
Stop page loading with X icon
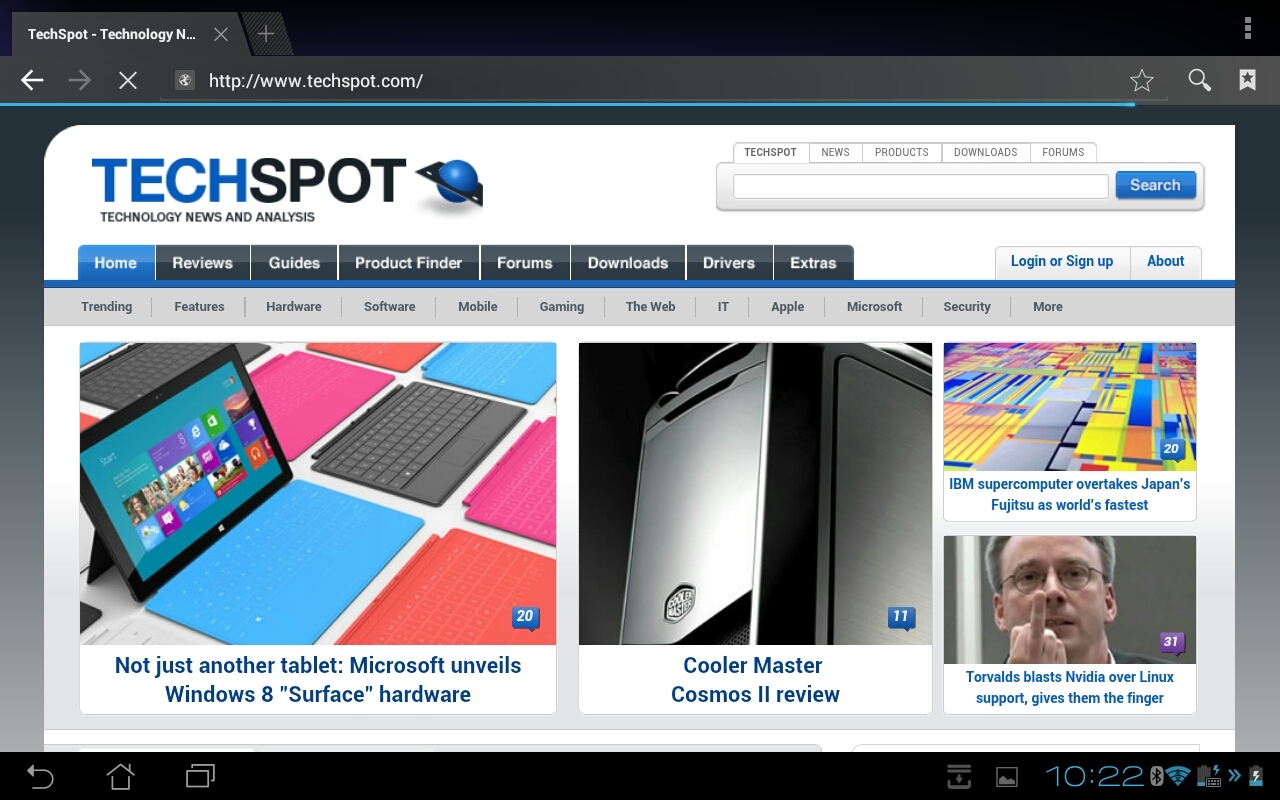[128, 81]
